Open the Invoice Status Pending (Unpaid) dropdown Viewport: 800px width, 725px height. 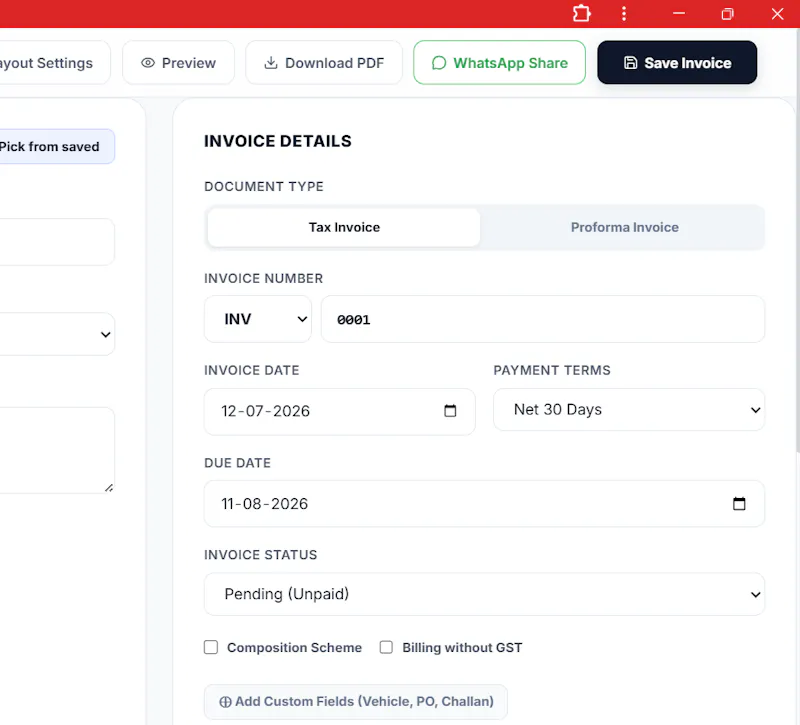click(x=484, y=594)
